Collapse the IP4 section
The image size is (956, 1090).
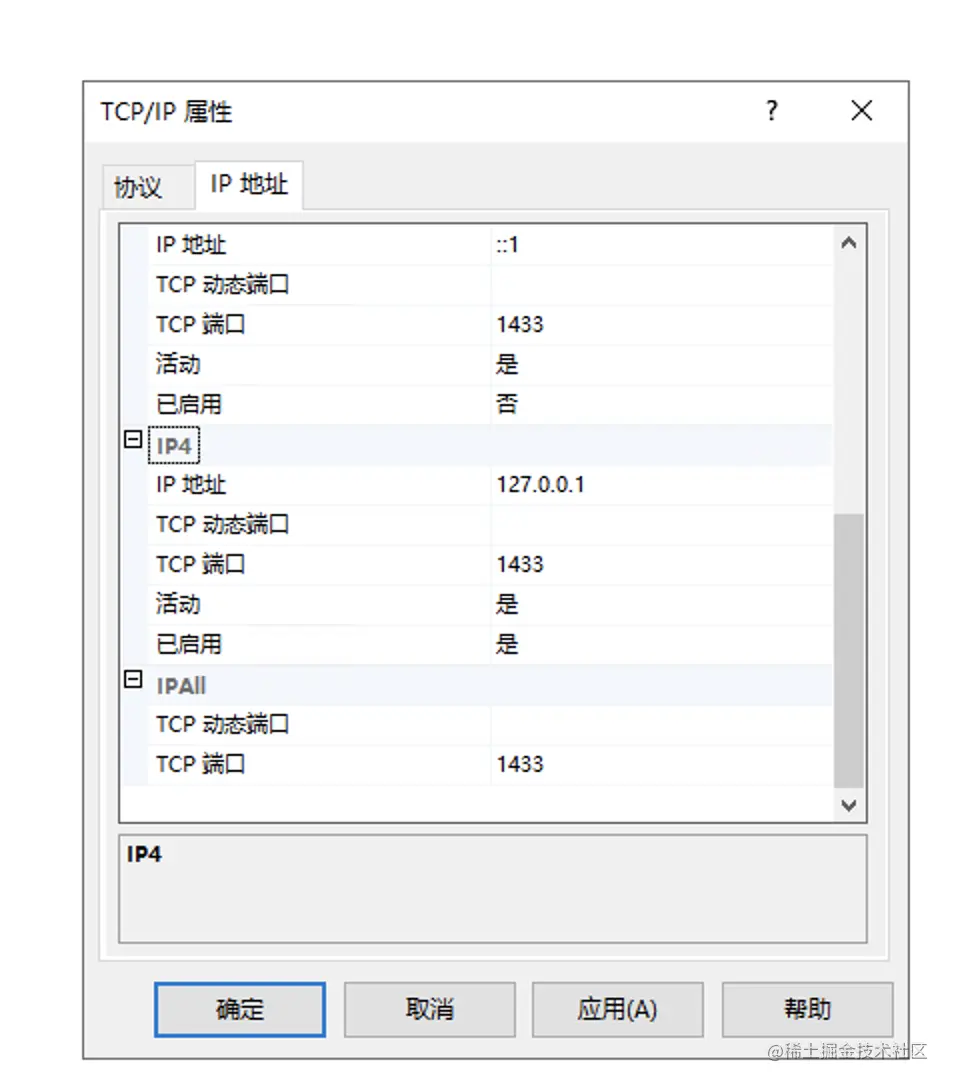click(133, 439)
